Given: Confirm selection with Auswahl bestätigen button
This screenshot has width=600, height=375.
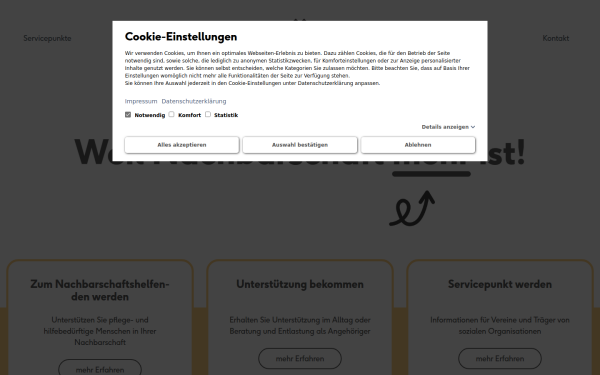Looking at the screenshot, I should click(x=300, y=145).
